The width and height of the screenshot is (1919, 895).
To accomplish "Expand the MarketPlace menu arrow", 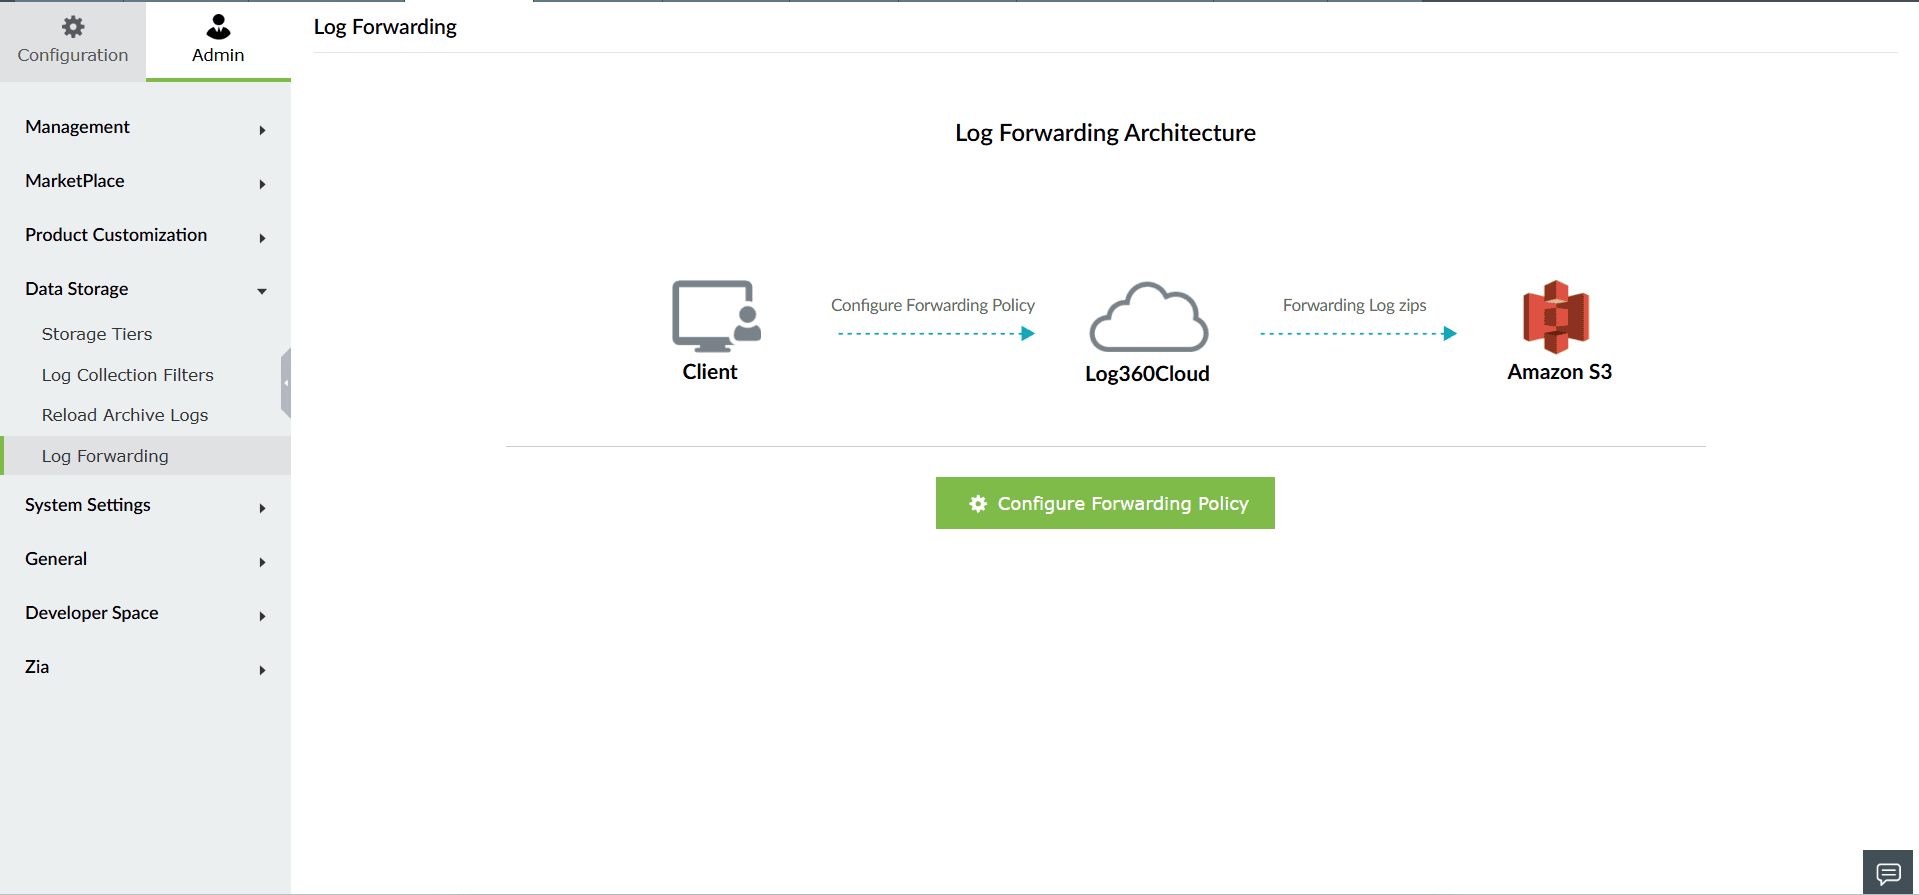I will (x=262, y=184).
